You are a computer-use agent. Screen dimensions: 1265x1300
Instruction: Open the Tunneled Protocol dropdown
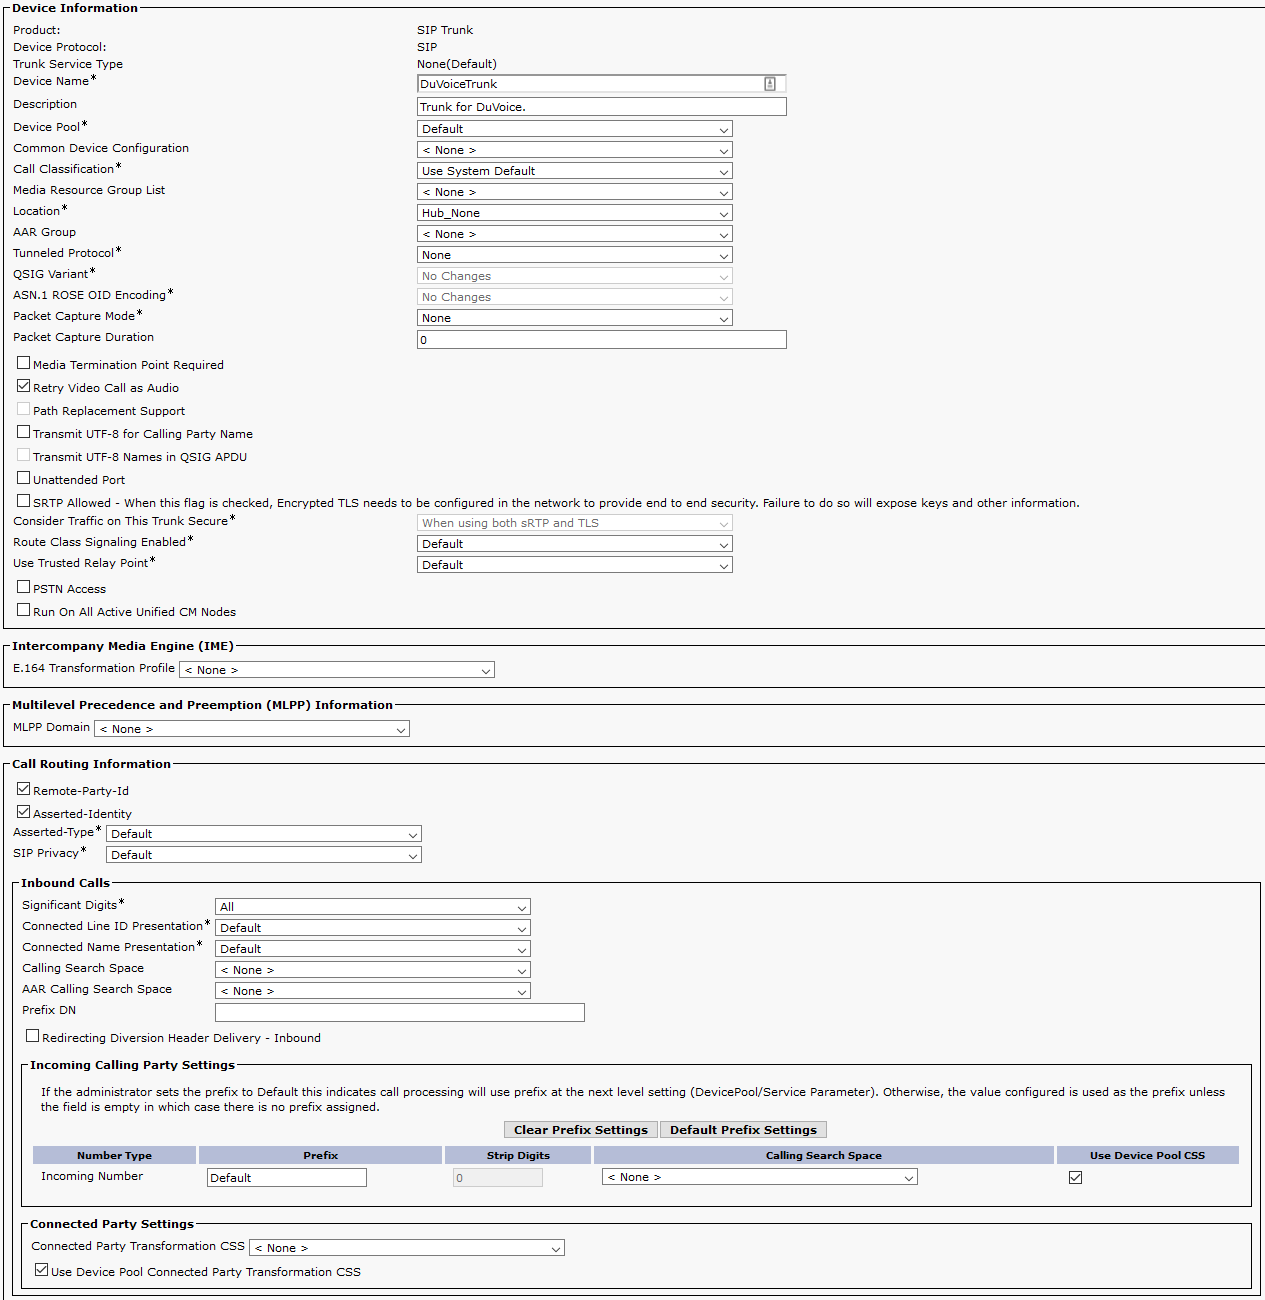pyautogui.click(x=574, y=255)
